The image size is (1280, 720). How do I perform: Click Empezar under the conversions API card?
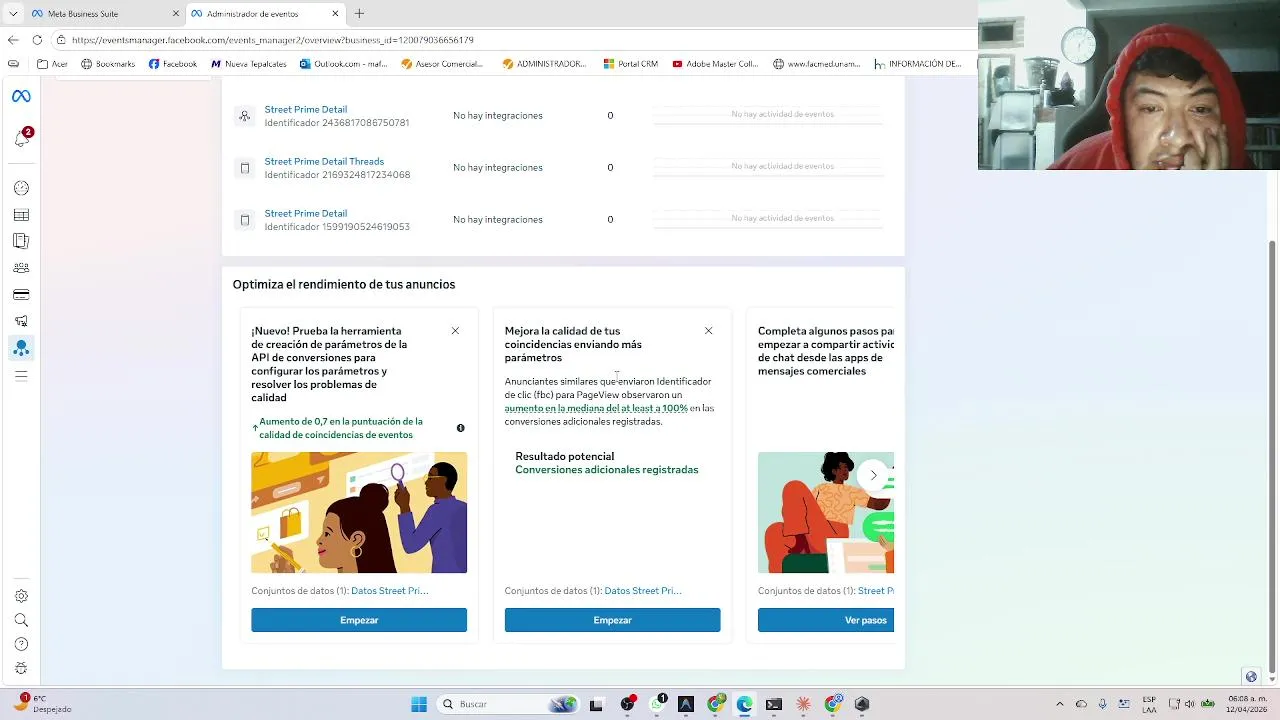359,620
